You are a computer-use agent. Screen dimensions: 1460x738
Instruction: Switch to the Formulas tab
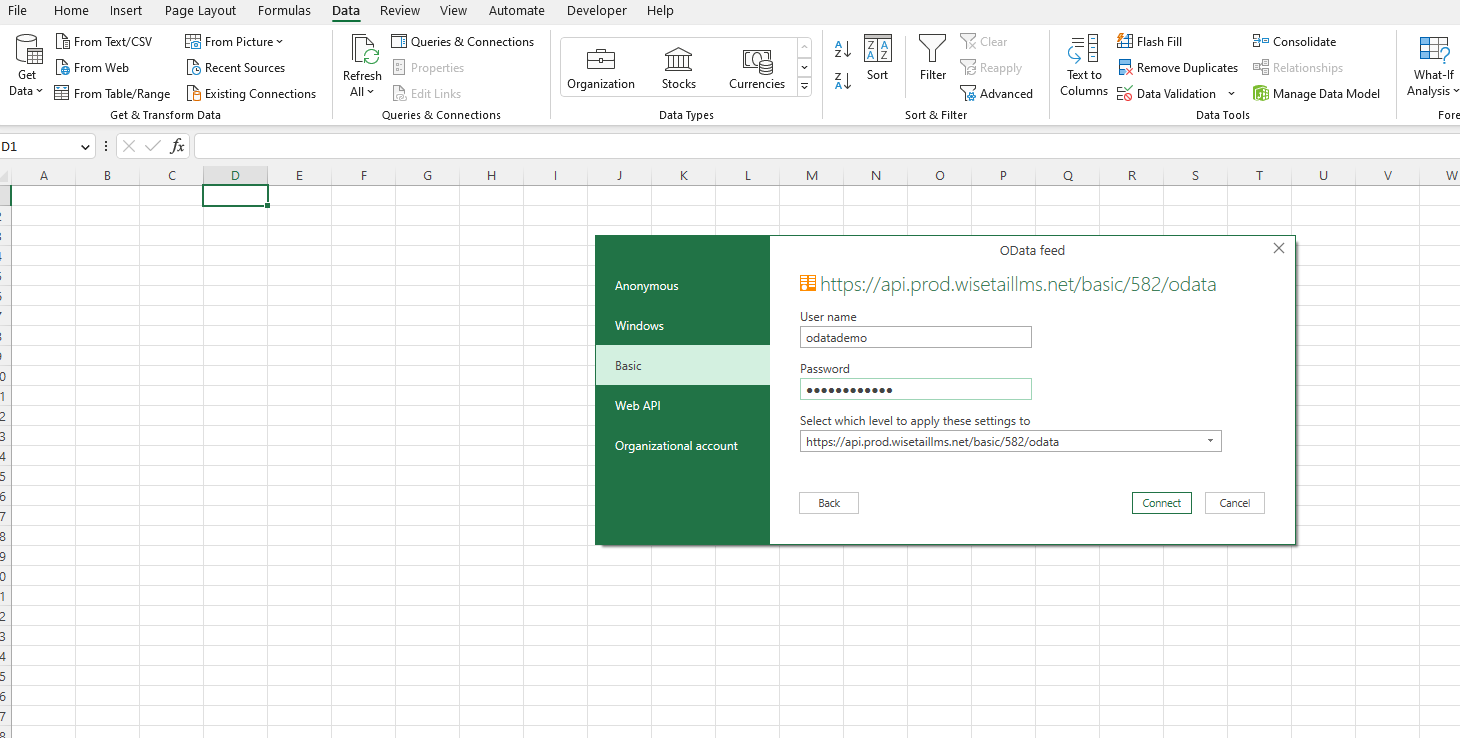(284, 11)
